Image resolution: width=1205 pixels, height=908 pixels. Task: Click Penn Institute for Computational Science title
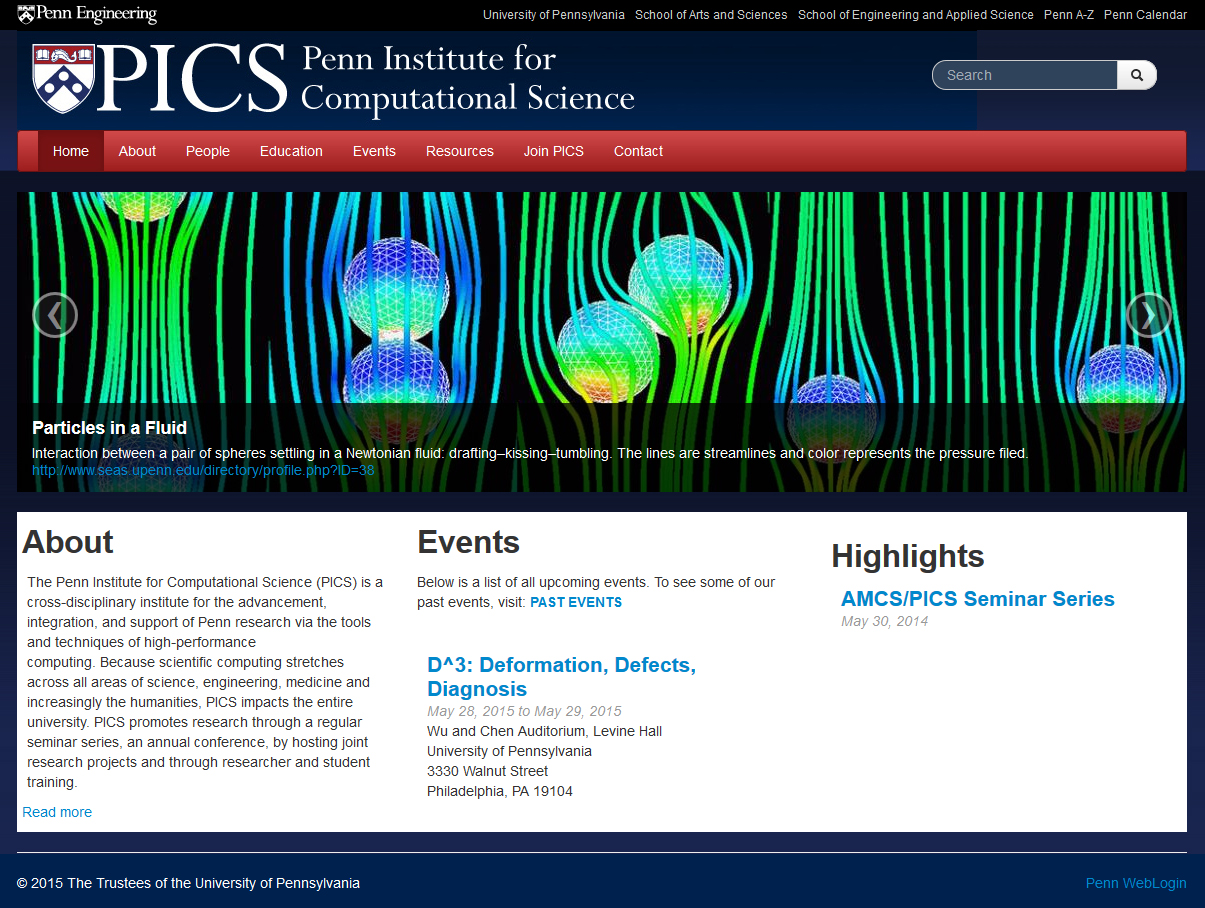click(468, 78)
